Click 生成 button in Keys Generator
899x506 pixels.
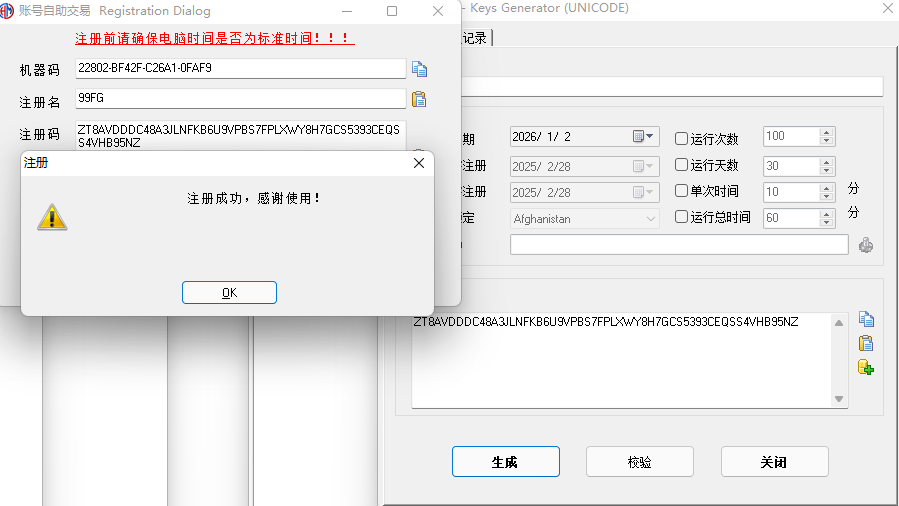point(506,461)
